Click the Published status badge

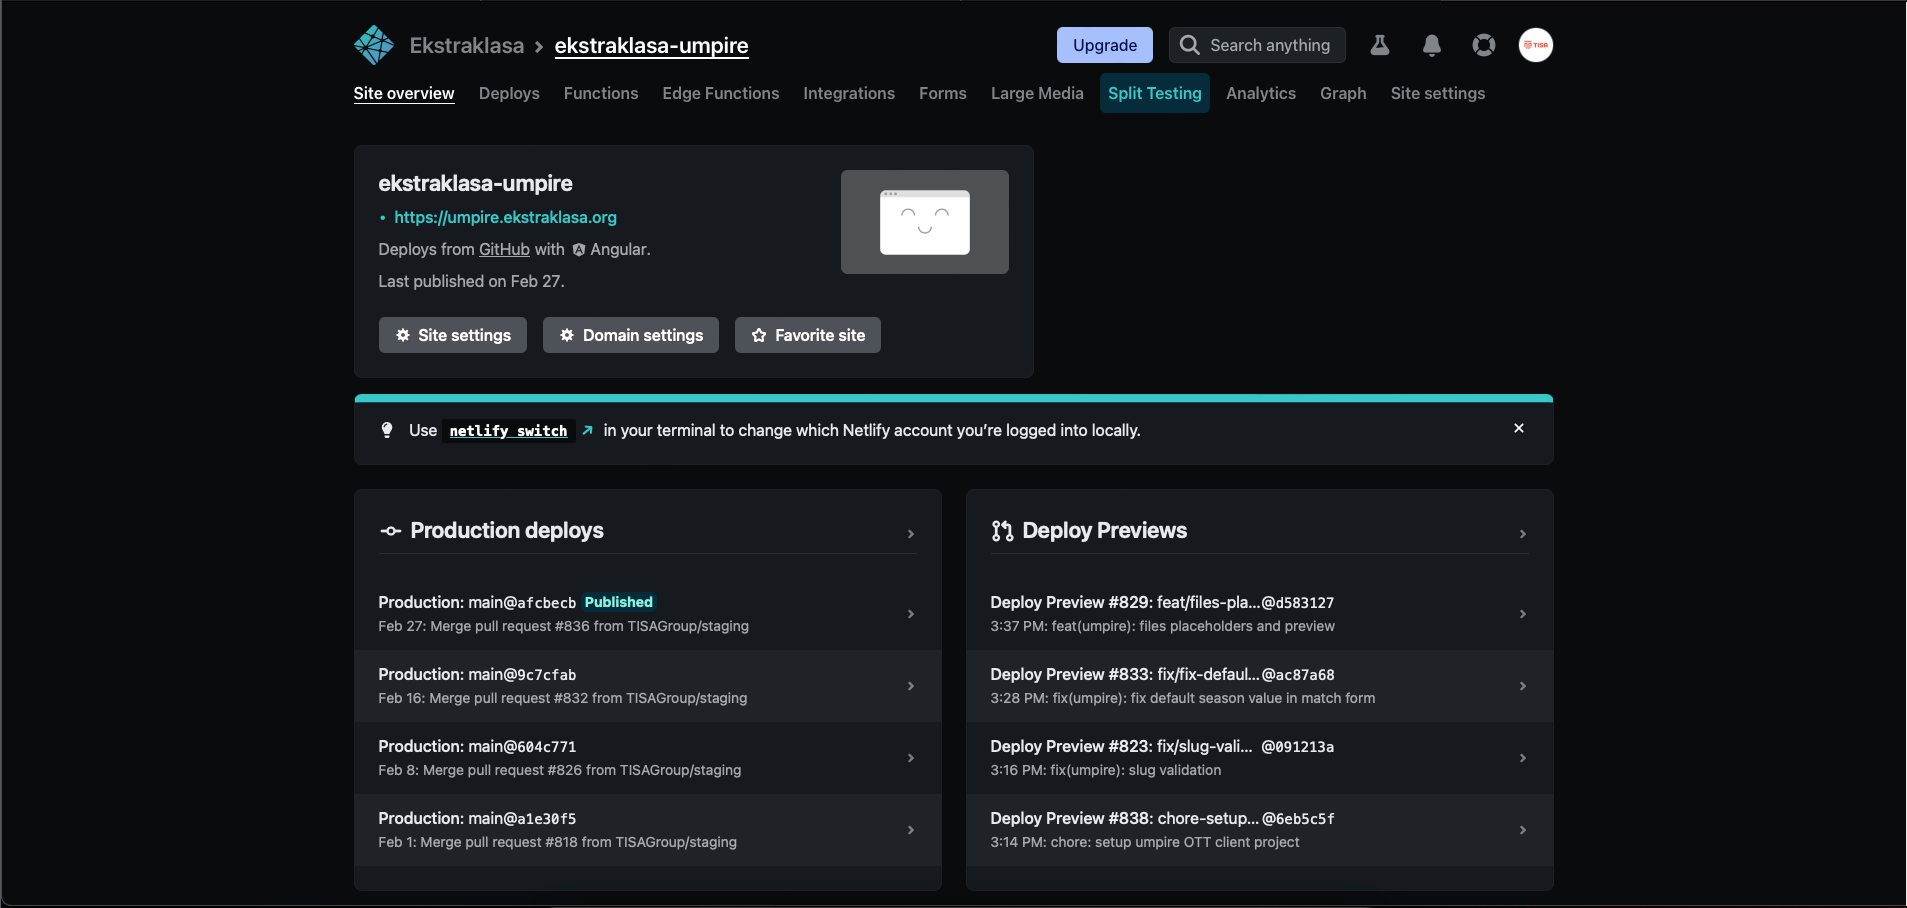click(619, 602)
